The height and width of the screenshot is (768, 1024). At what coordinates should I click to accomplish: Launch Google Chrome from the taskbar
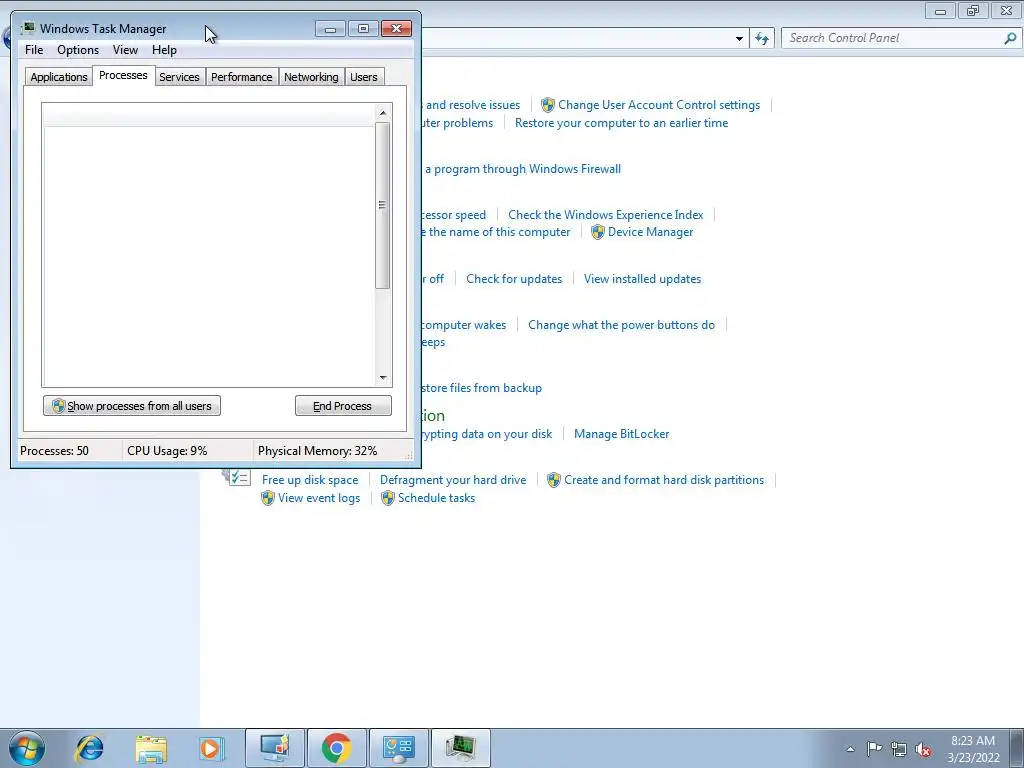pos(336,748)
